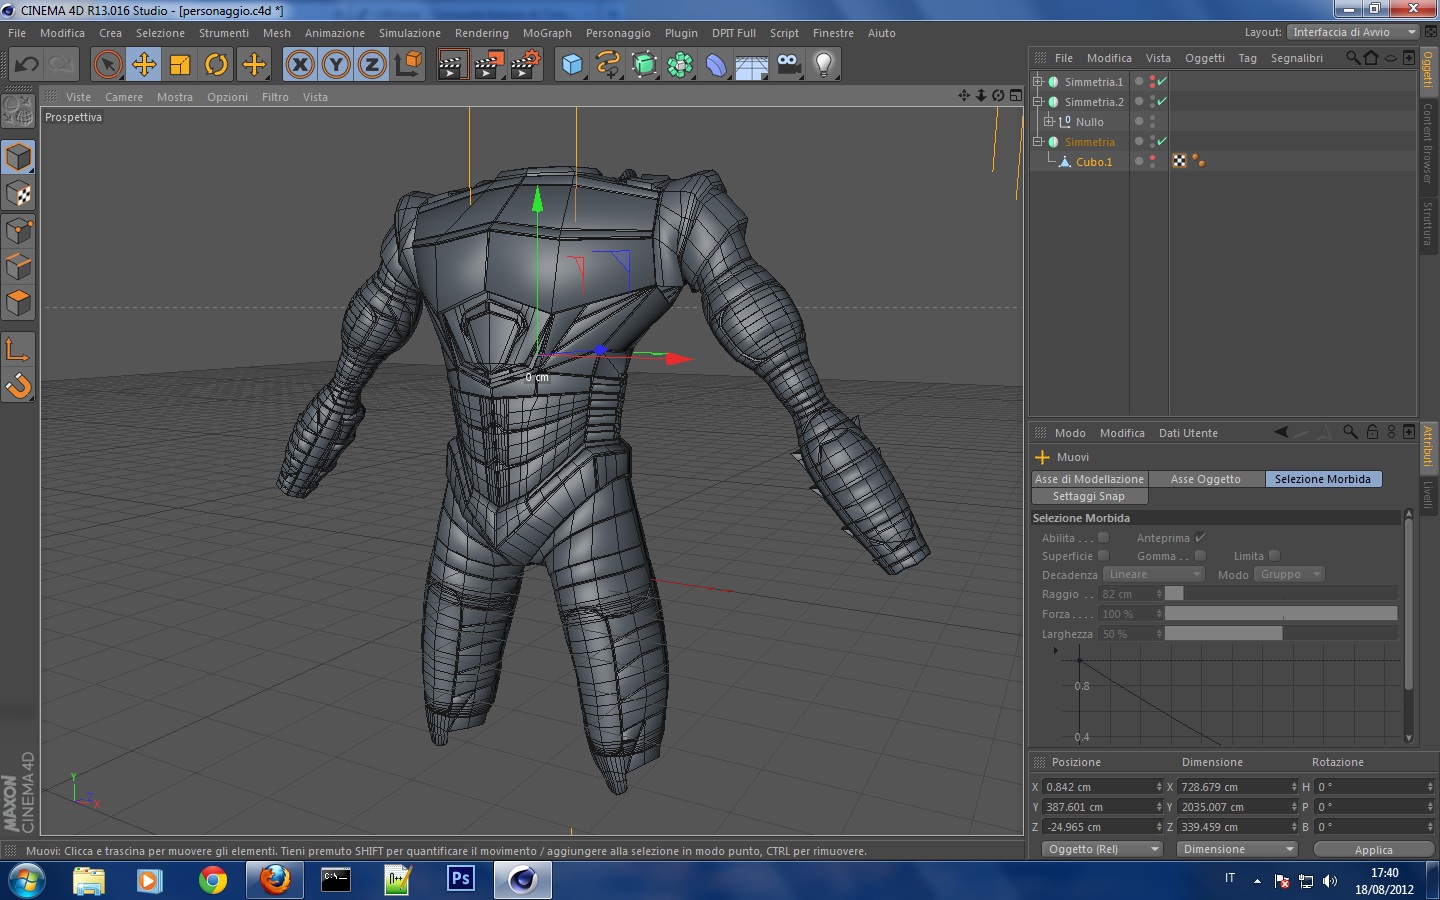Enable the Abilita checkbox
Image resolution: width=1440 pixels, height=900 pixels.
[x=1103, y=538]
